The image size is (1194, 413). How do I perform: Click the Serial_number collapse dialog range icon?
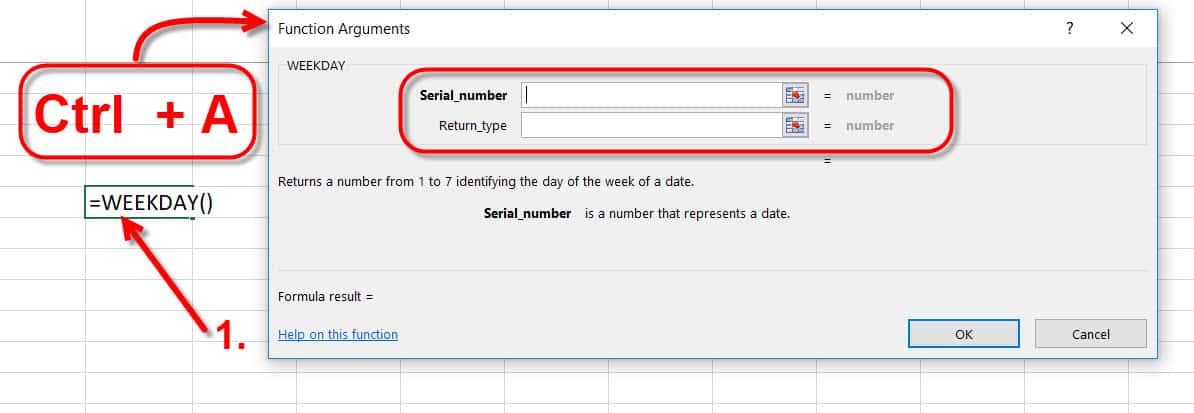pyautogui.click(x=794, y=95)
